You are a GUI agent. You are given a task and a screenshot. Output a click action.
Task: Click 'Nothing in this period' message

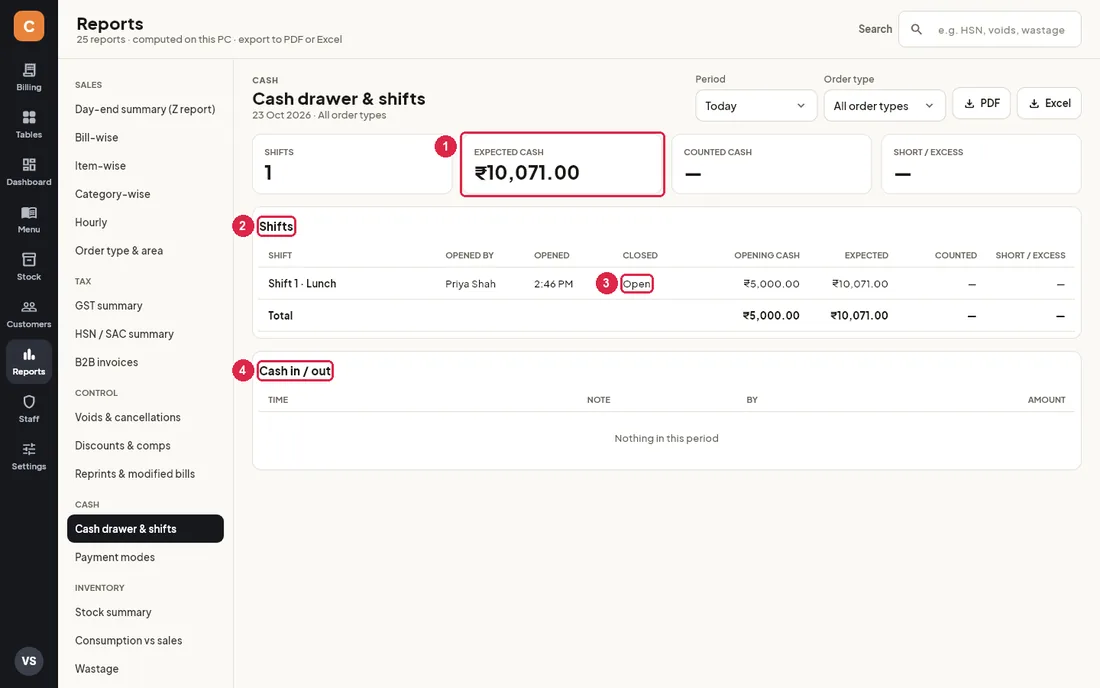coord(666,438)
